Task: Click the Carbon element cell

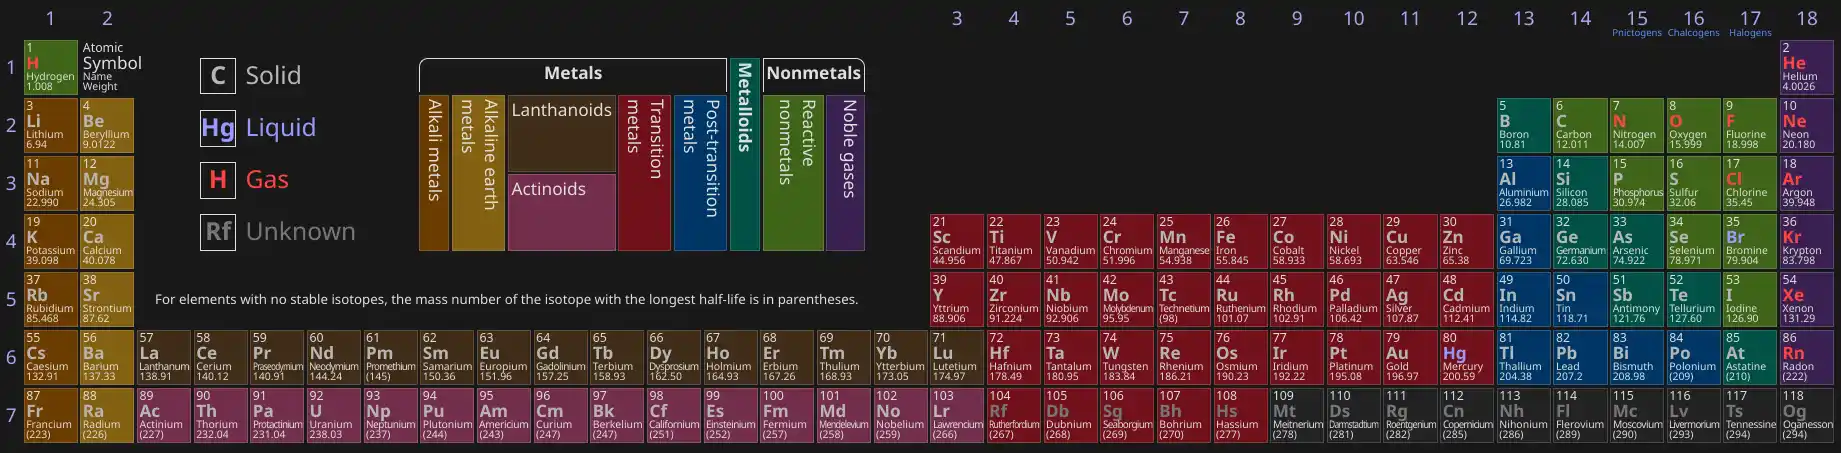Action: [1579, 125]
